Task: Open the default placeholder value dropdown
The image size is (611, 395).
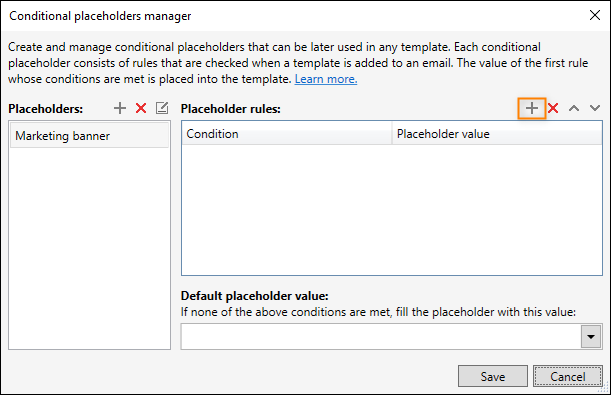Action: tap(591, 337)
